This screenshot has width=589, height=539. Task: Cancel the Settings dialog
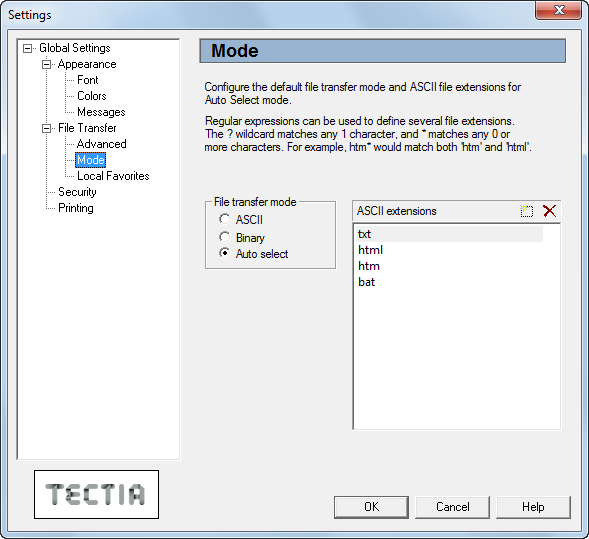[x=452, y=507]
